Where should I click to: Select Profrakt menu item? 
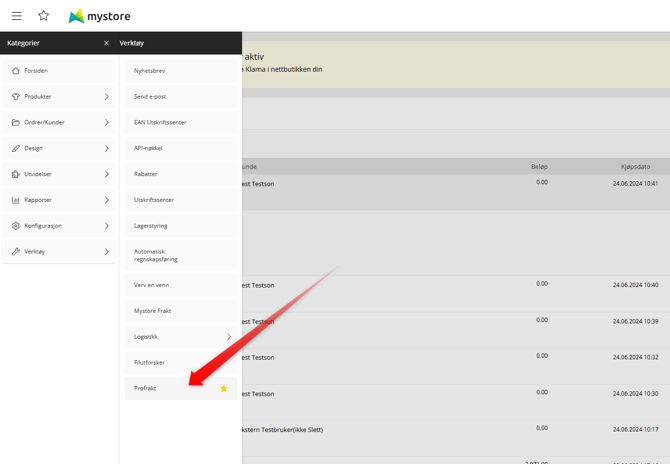click(x=181, y=388)
